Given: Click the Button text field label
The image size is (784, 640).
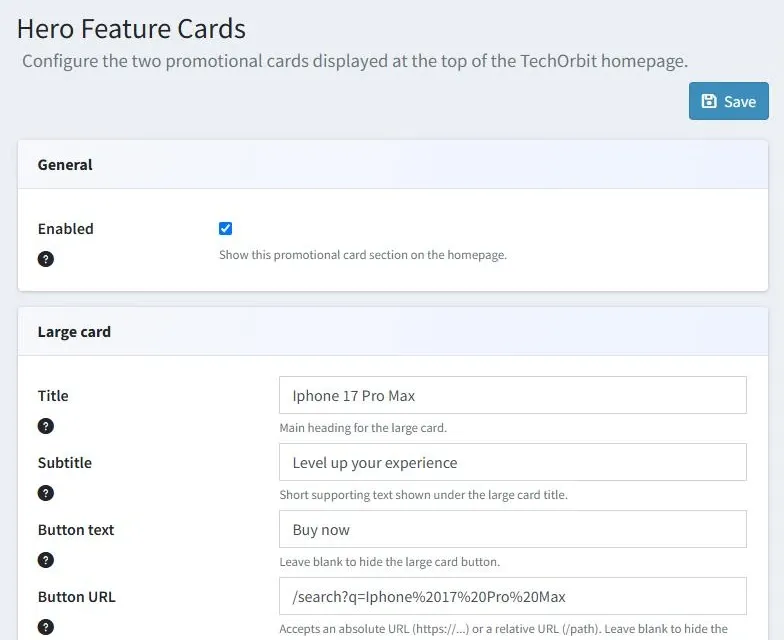Looking at the screenshot, I should [76, 530].
